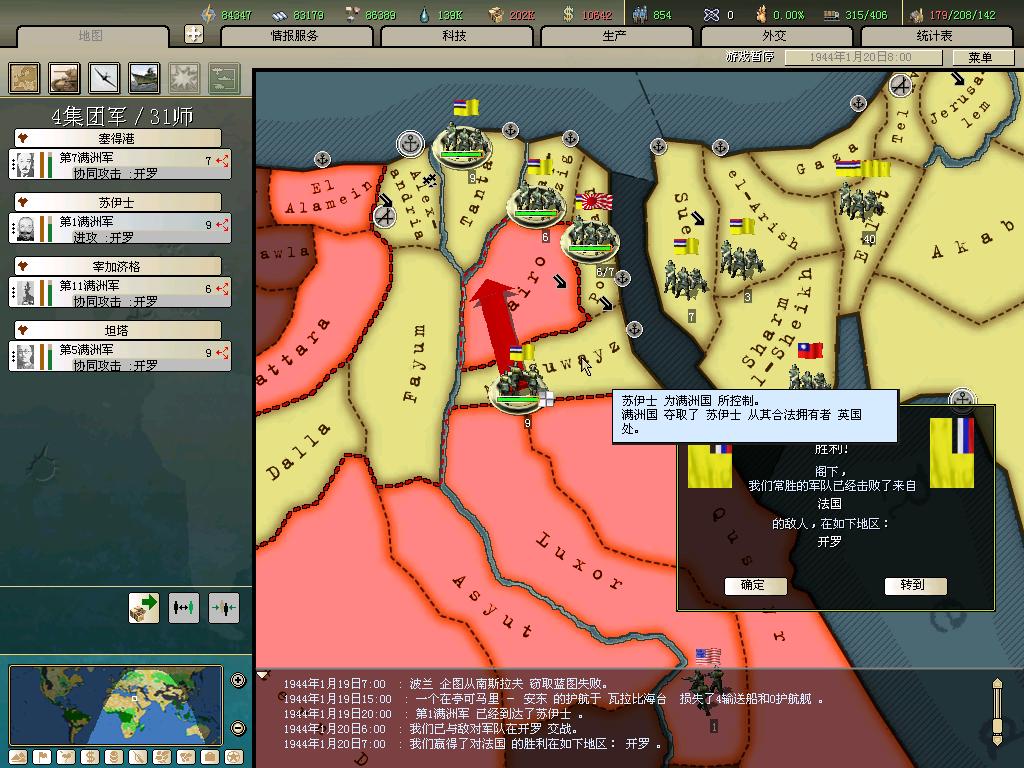Go to province 苏伊士 header

(118, 202)
